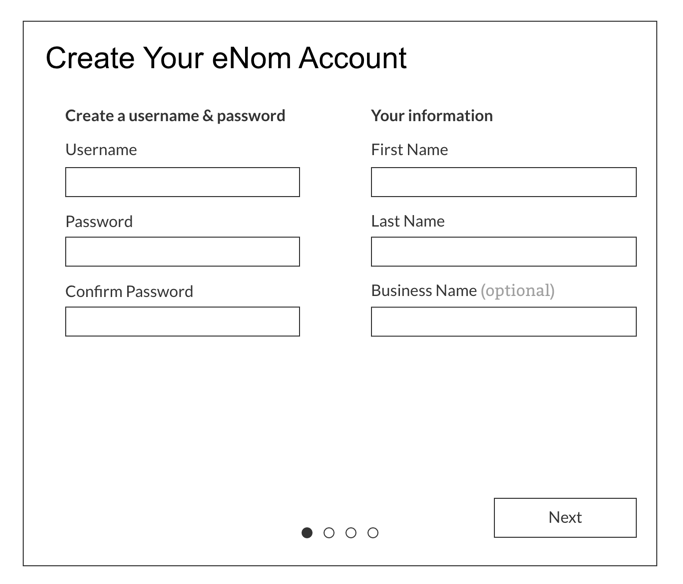Switch to the fourth step dot
The height and width of the screenshot is (584, 683).
point(373,533)
